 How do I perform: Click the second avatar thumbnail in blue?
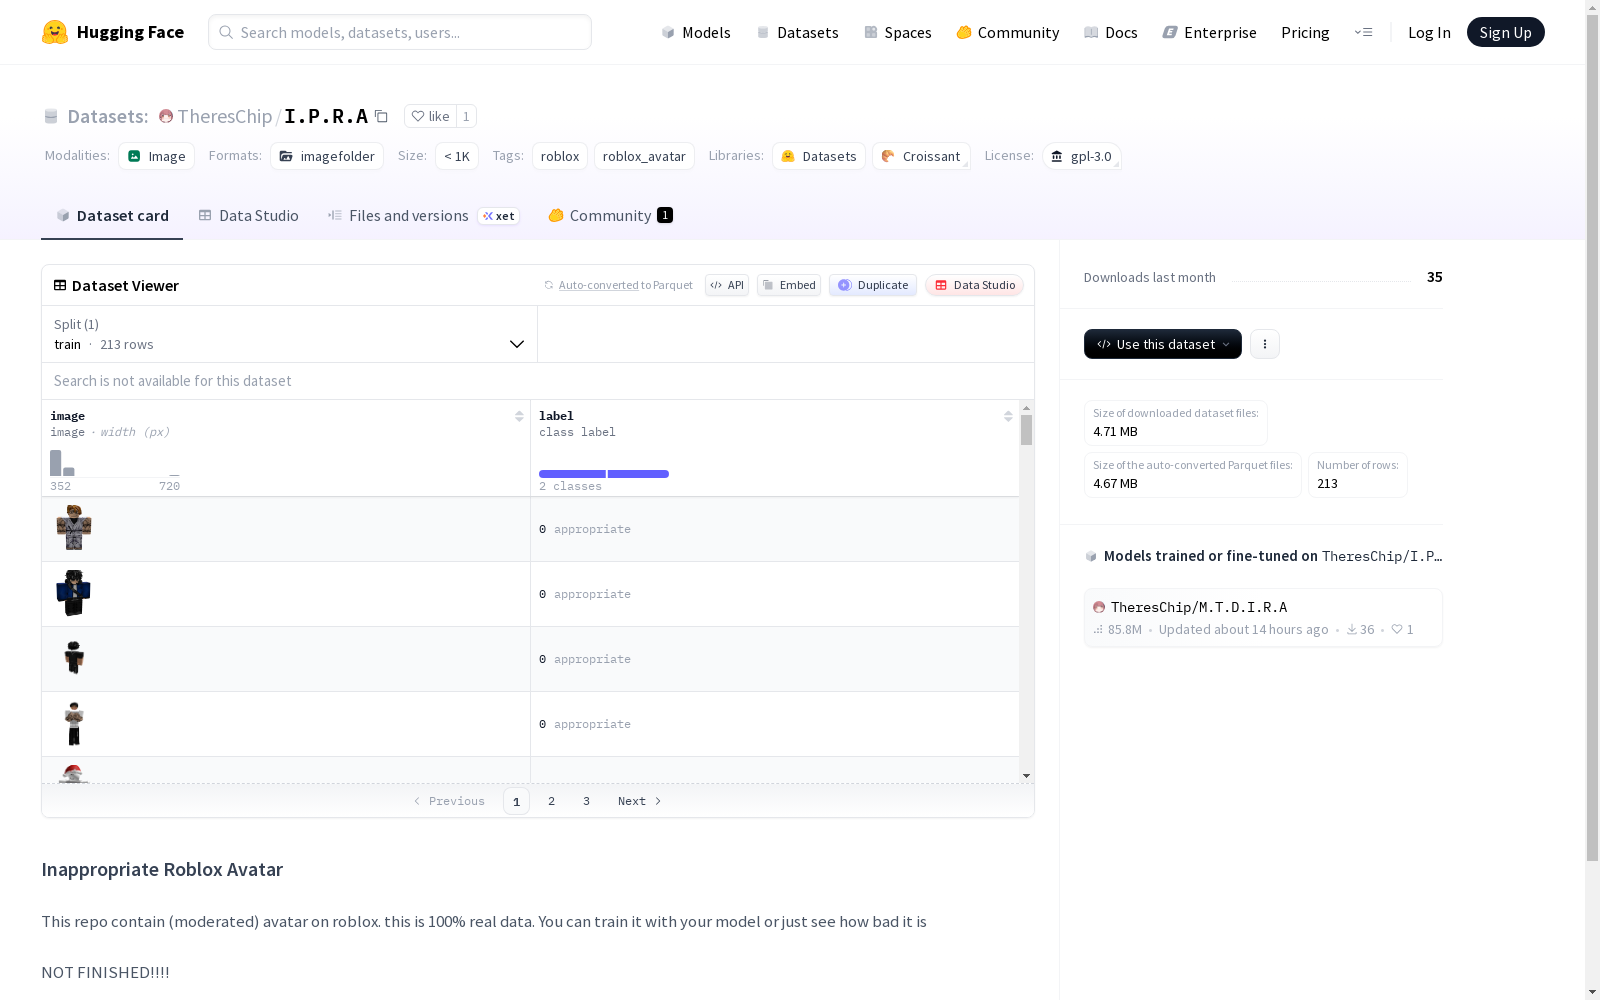coord(74,593)
